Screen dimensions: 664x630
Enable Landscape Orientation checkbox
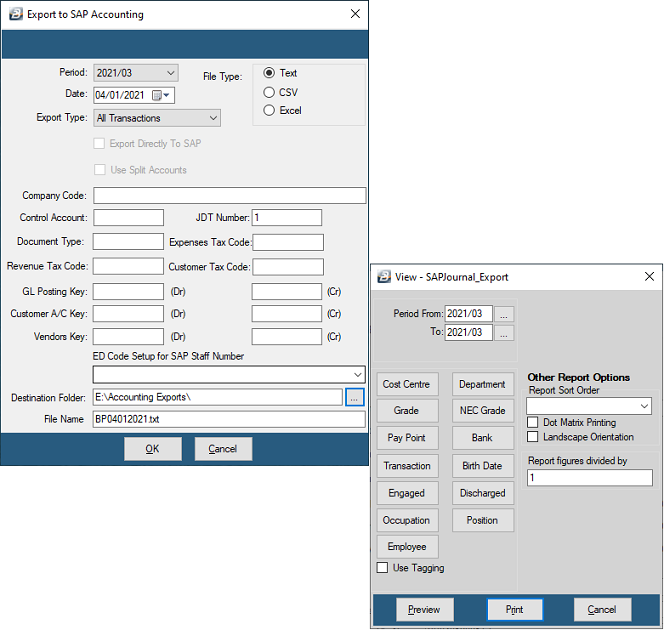tap(532, 437)
